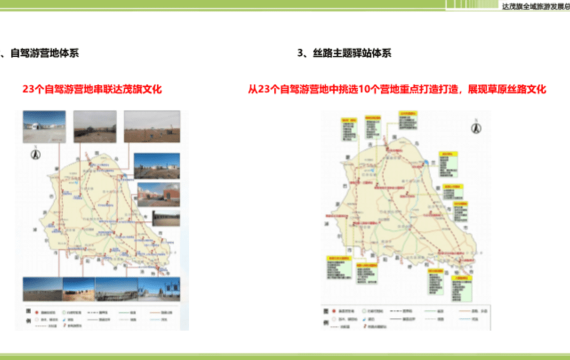Select the topmost yellow-headed label box above station map
Image resolution: width=570 pixels, height=360 pixels.
pyautogui.click(x=408, y=120)
